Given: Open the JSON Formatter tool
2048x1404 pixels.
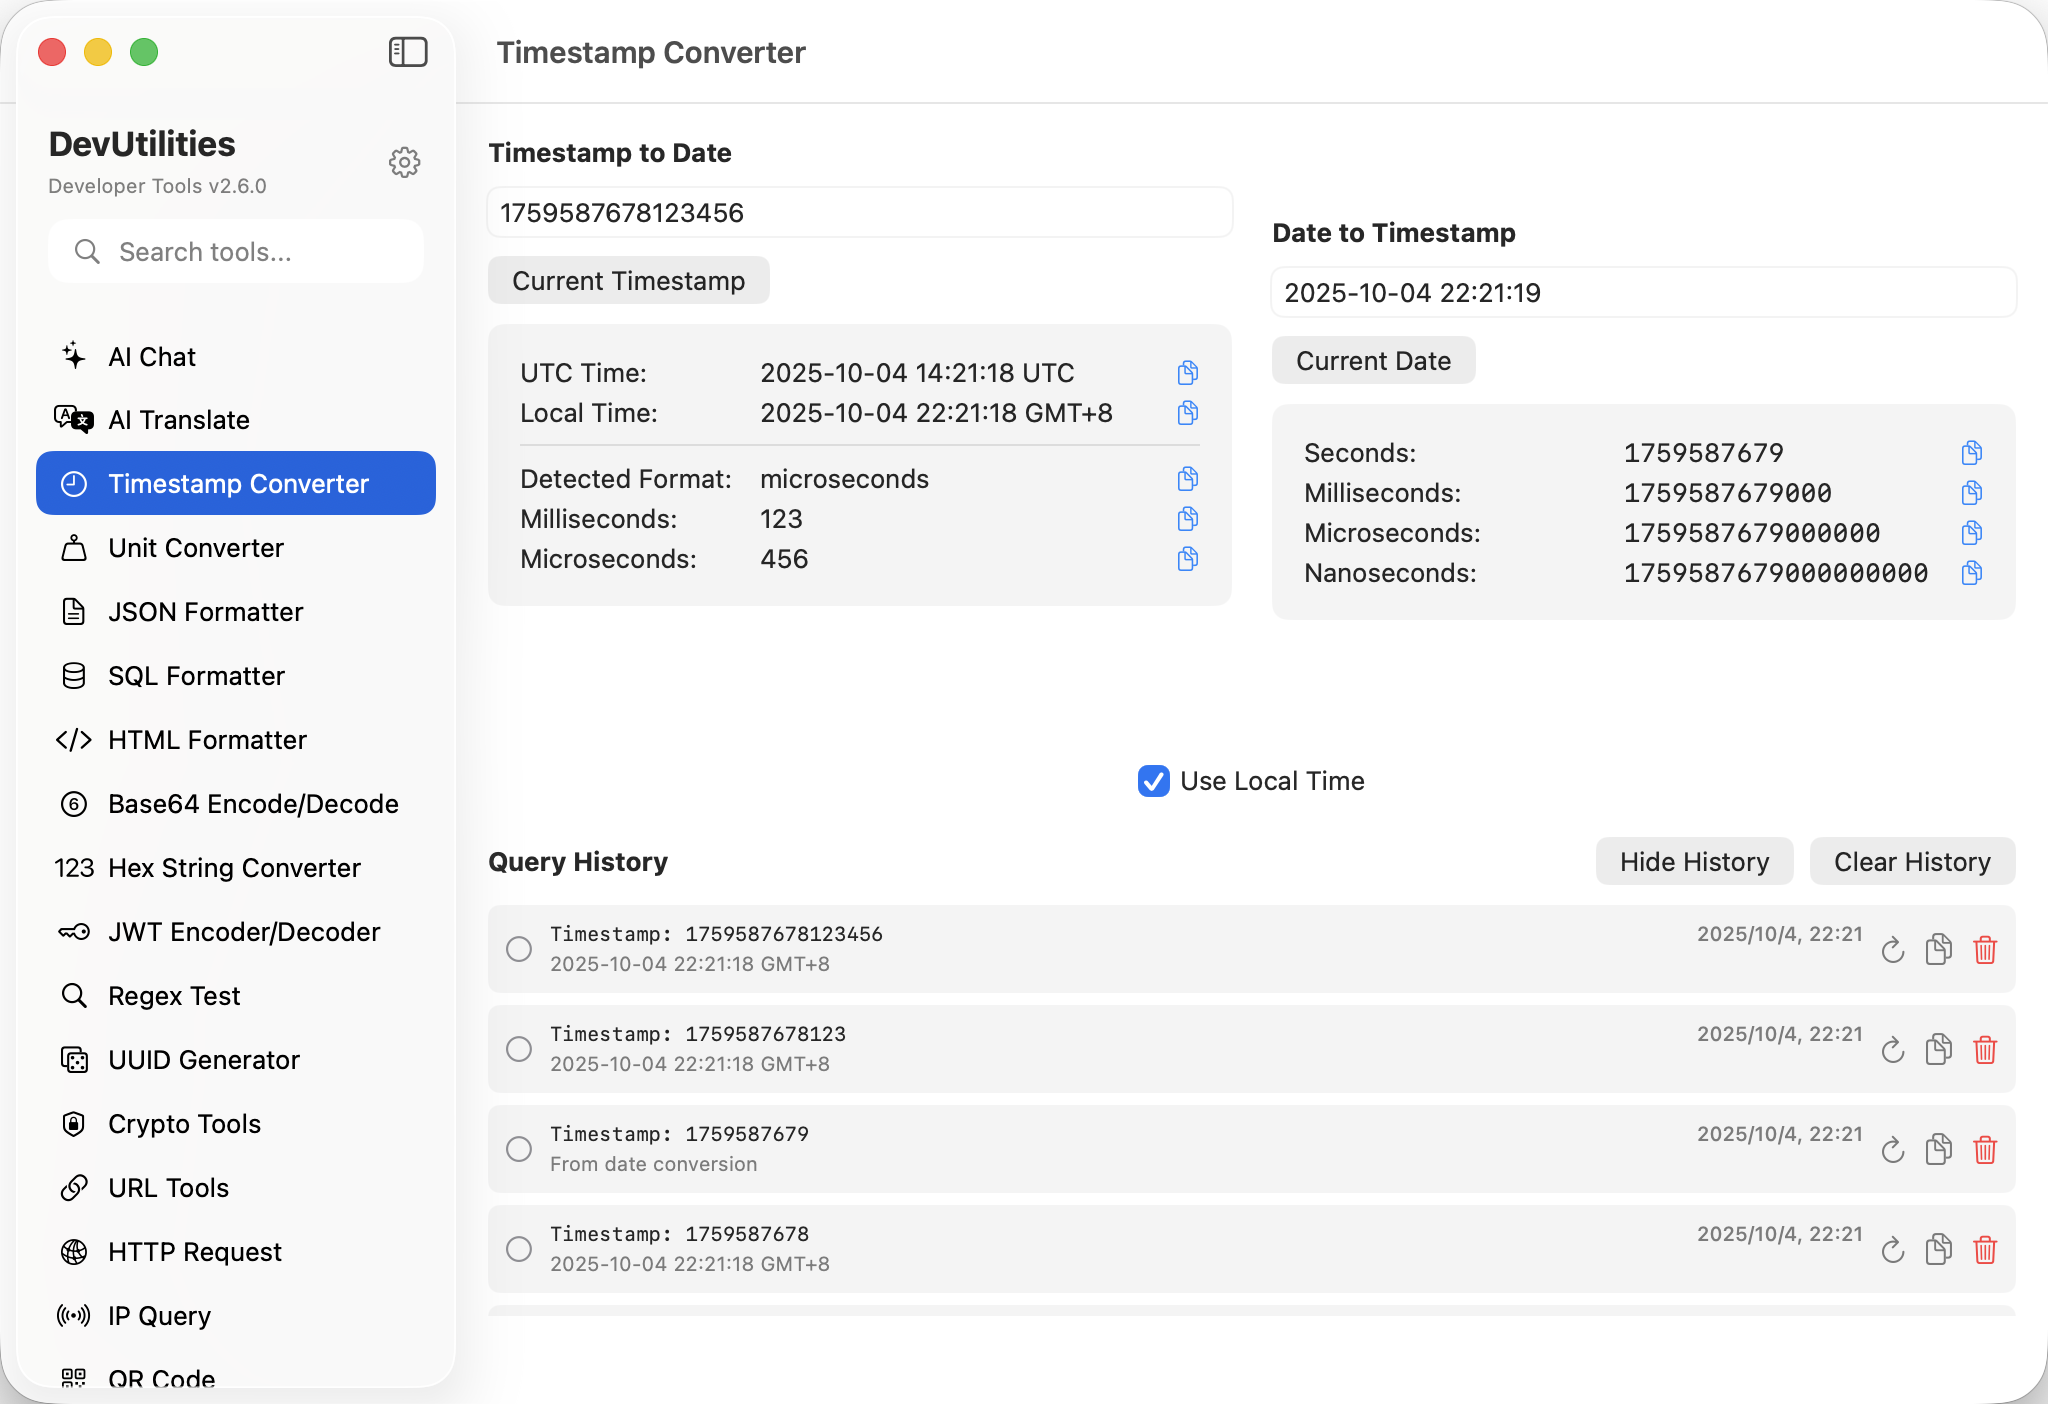Looking at the screenshot, I should click(205, 611).
